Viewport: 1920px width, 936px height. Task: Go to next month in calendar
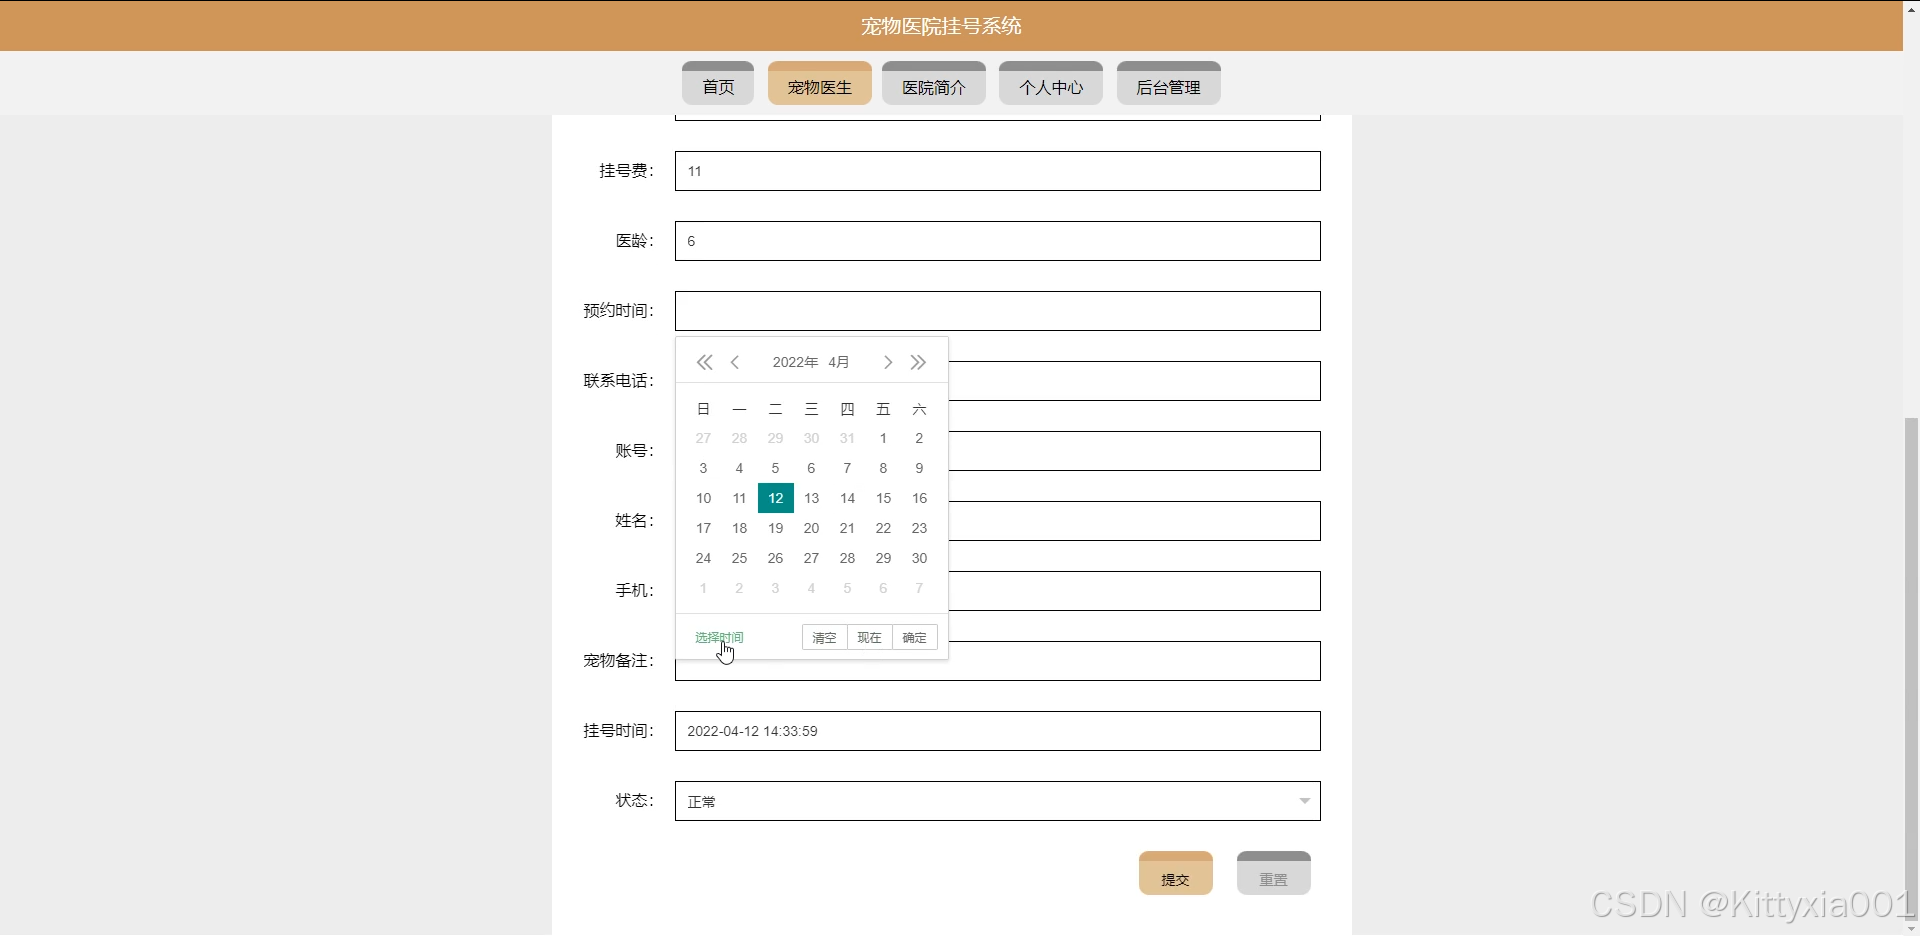[887, 362]
